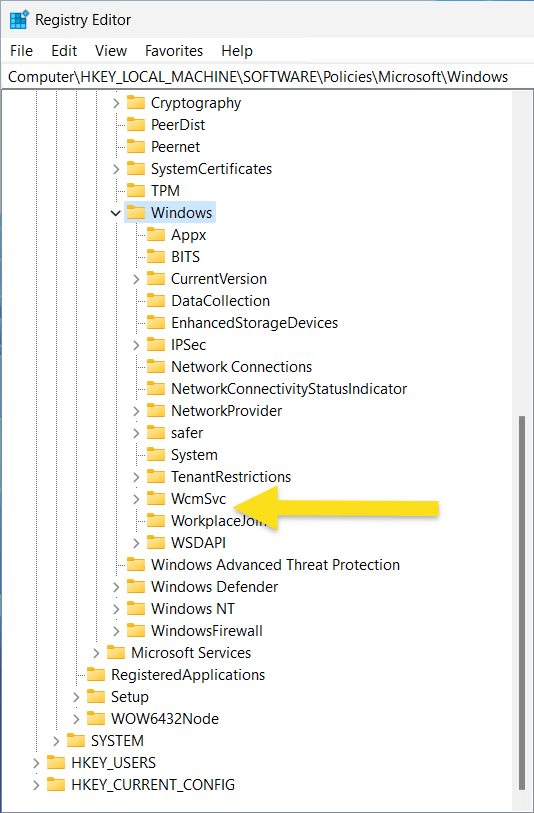
Task: Click the DataCollection folder icon
Action: pos(156,300)
